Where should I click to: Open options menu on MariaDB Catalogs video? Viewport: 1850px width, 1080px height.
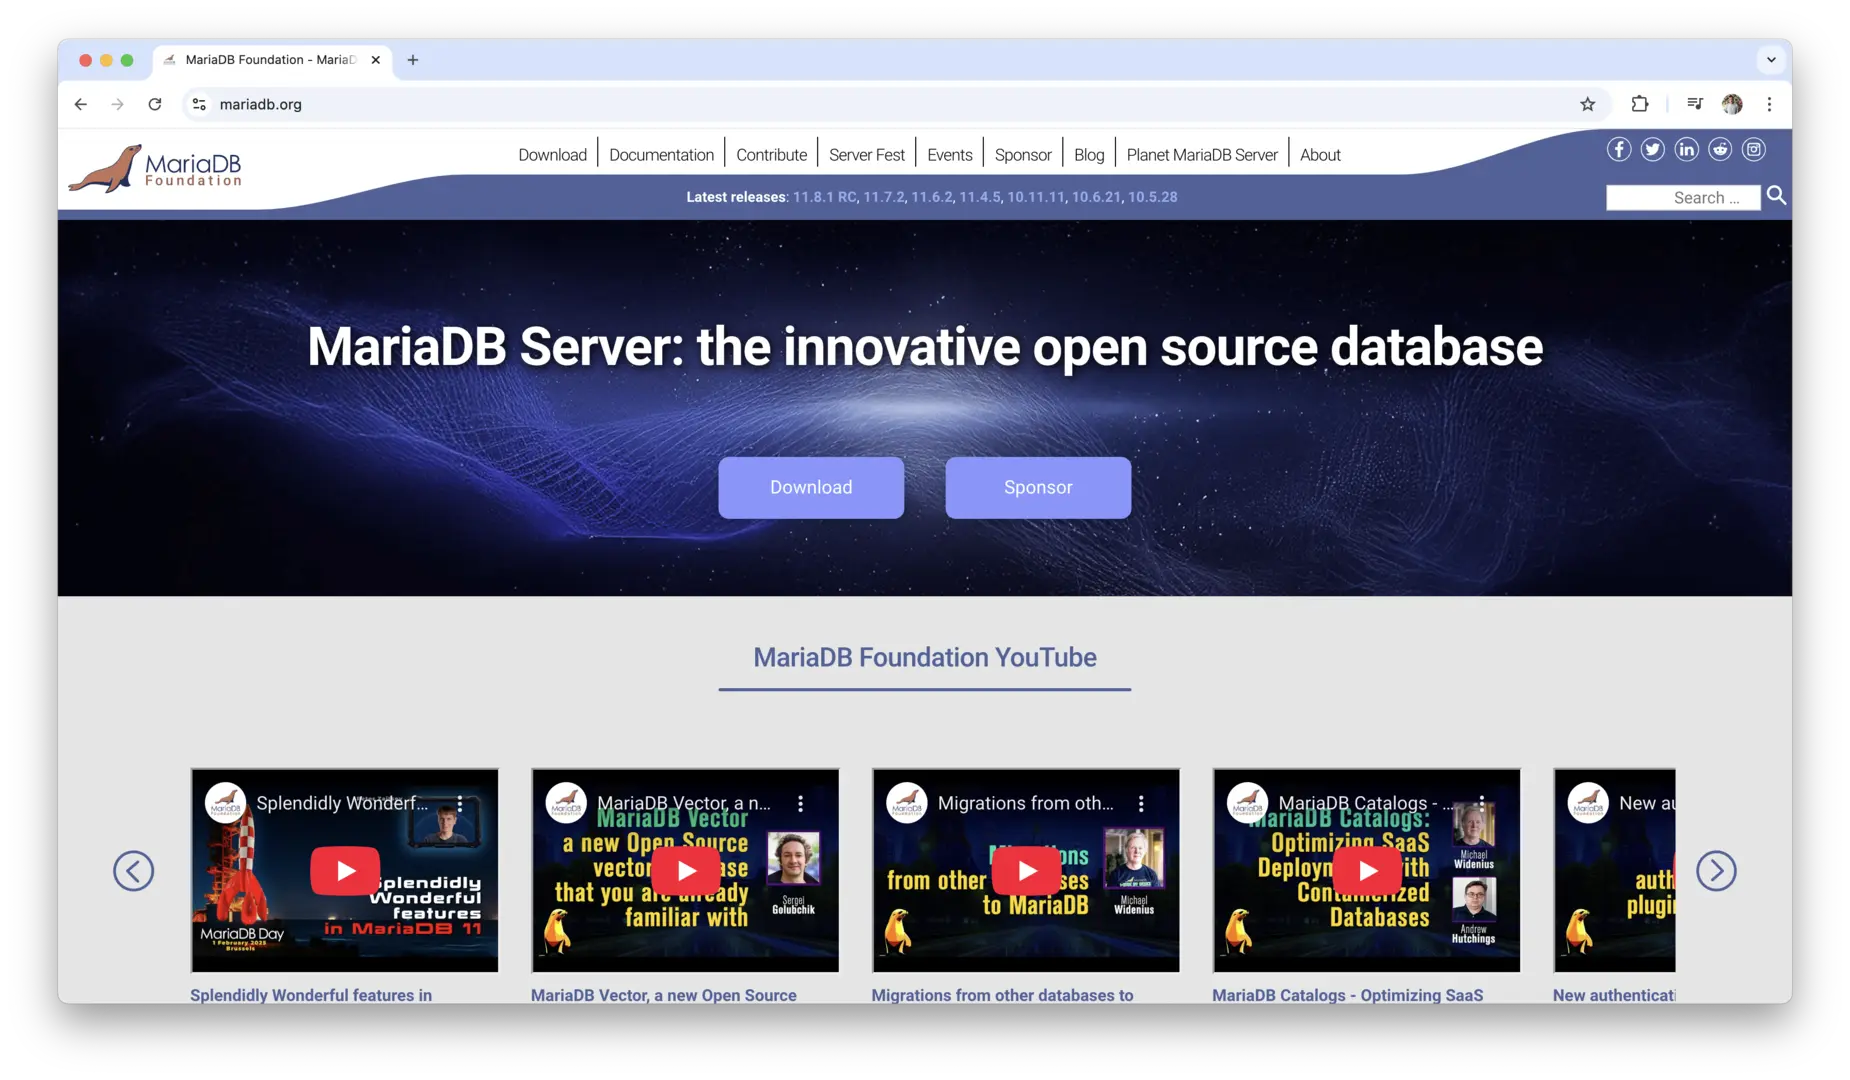[1482, 803]
